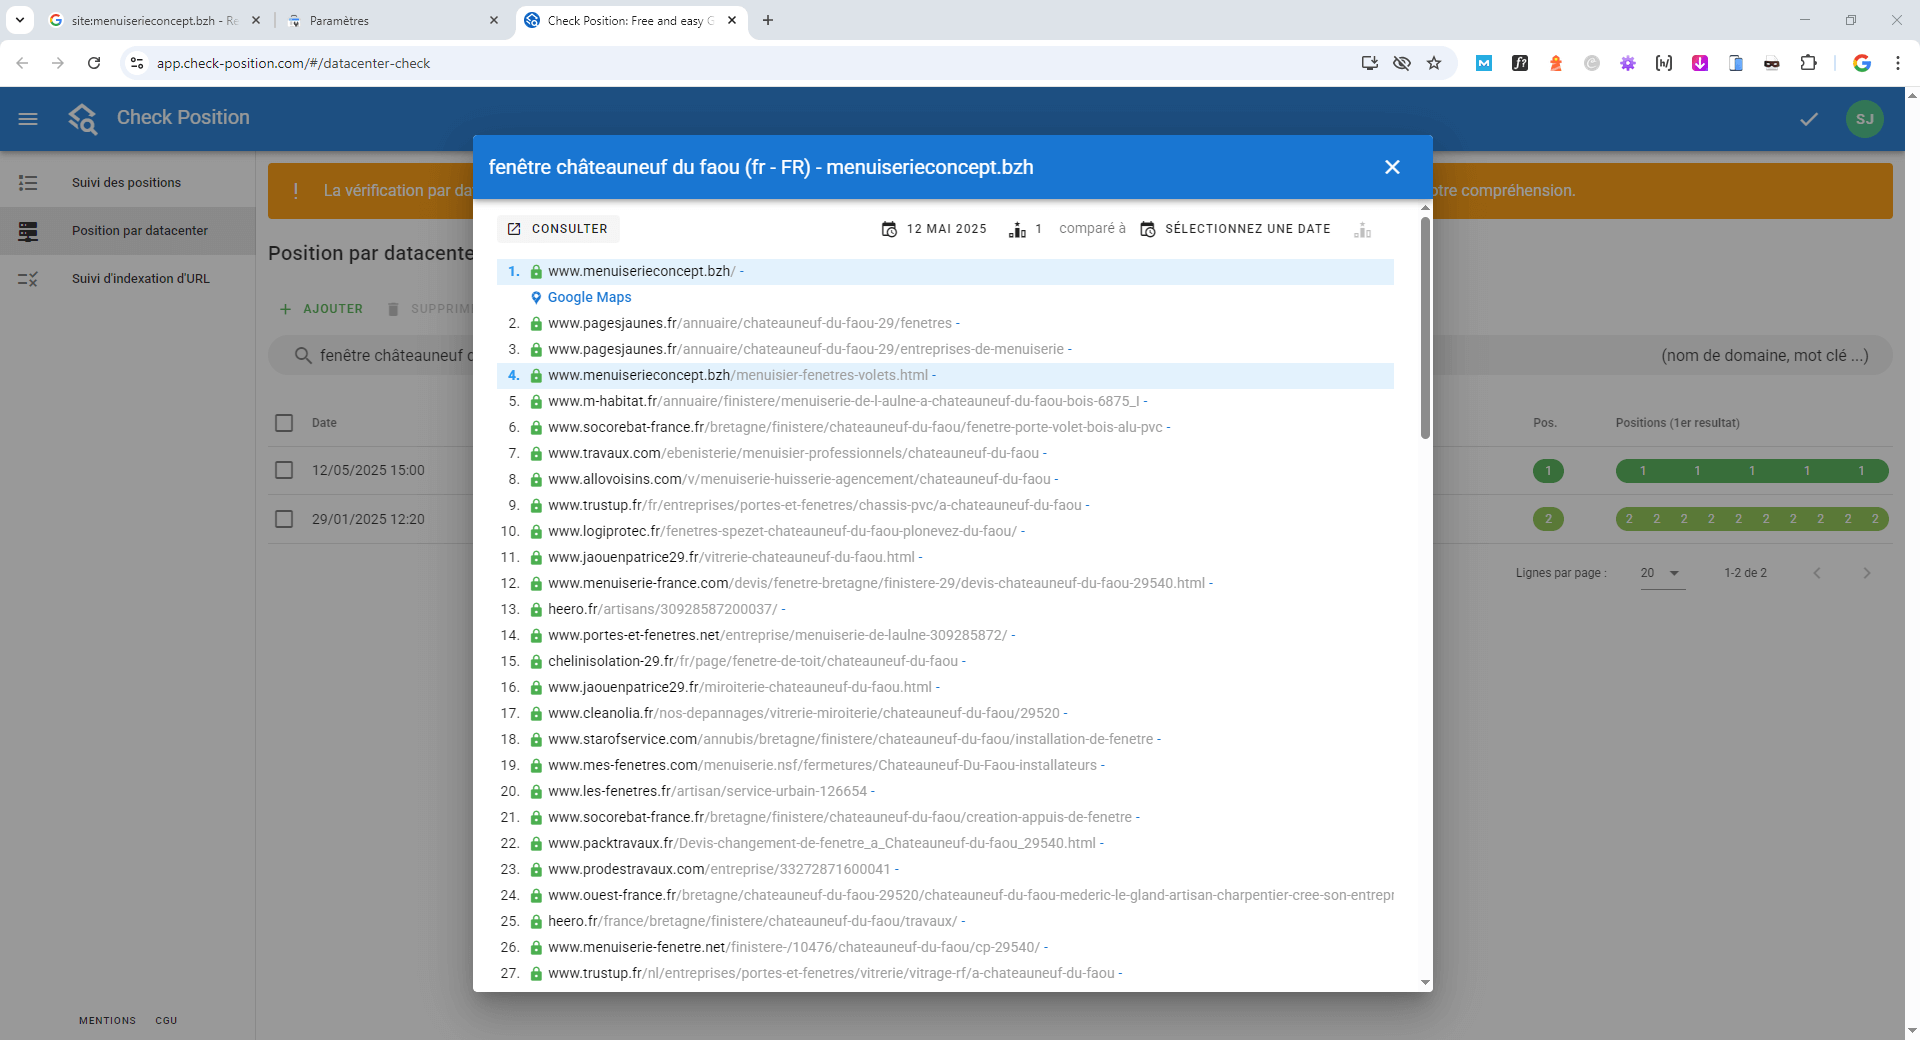
Task: Close the Check Position browser tab
Action: [732, 20]
